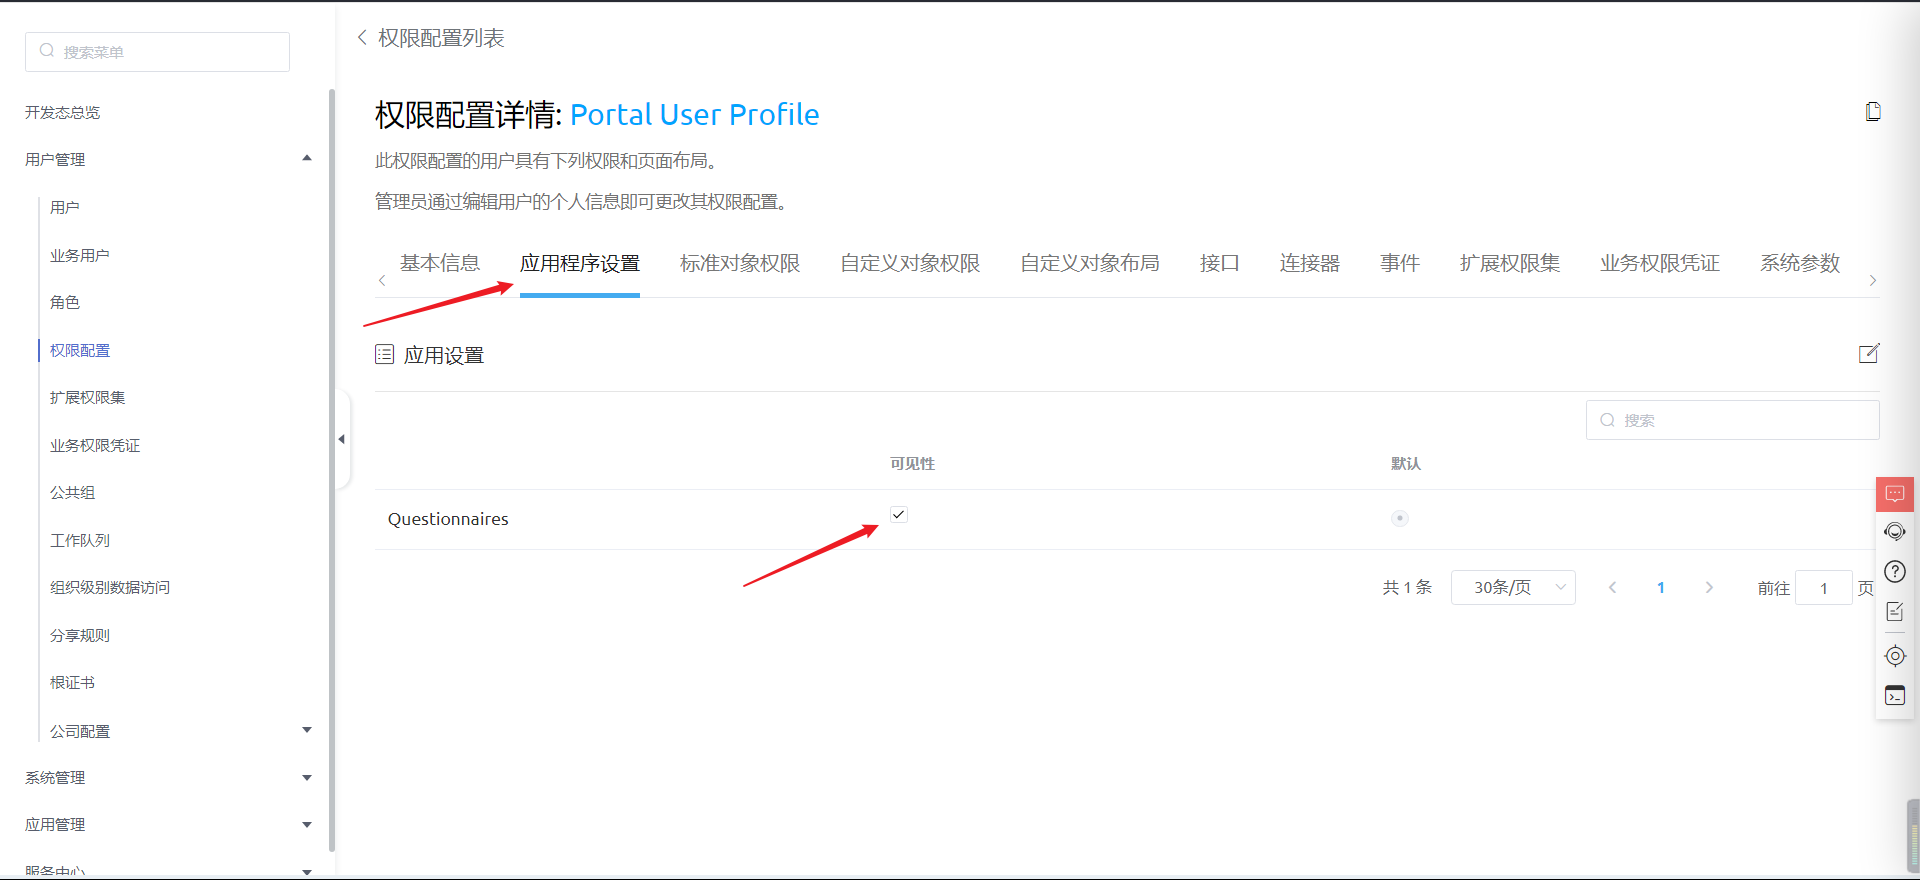
Task: Open the 连接器 tab
Action: (1310, 263)
